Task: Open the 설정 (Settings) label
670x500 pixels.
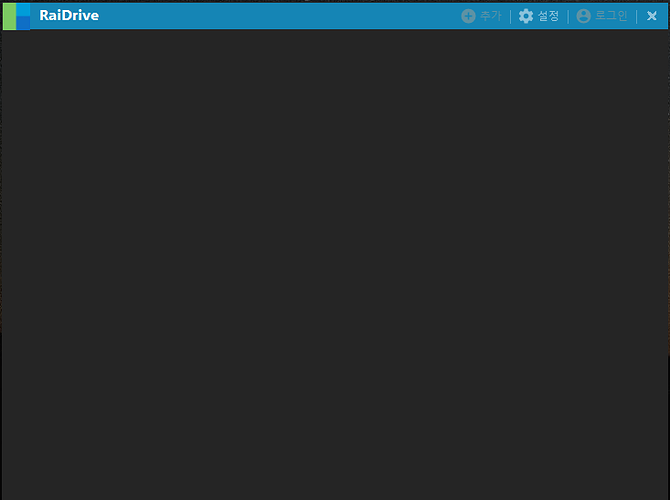Action: pos(548,16)
